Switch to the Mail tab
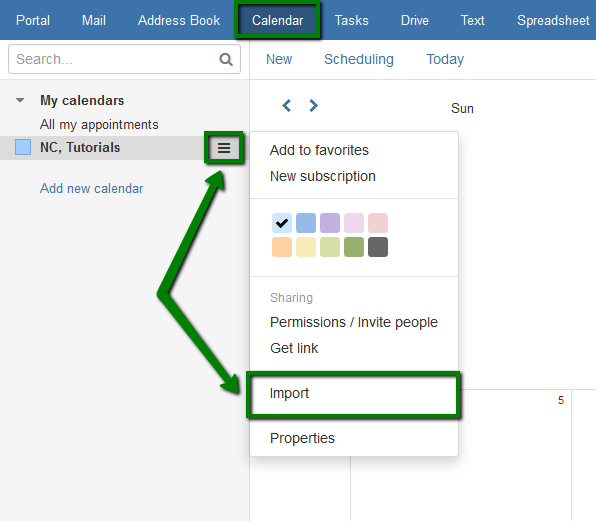Image resolution: width=596 pixels, height=521 pixels. click(x=94, y=20)
